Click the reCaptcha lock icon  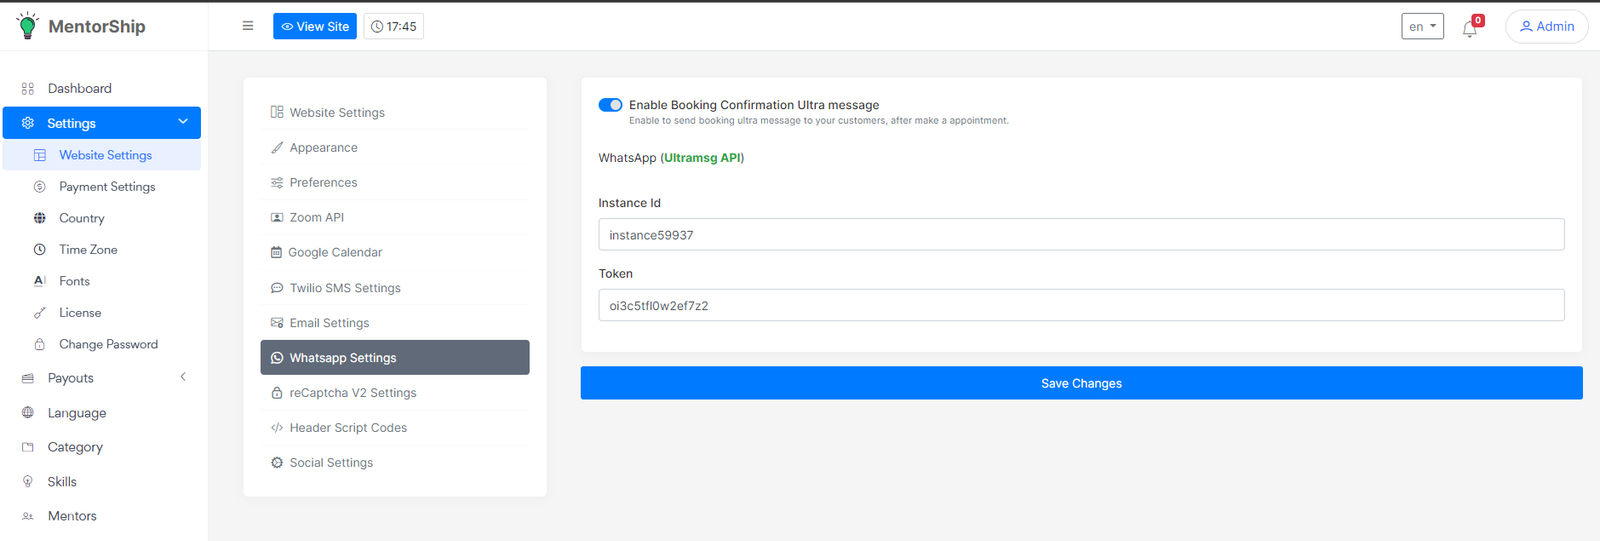pyautogui.click(x=277, y=393)
